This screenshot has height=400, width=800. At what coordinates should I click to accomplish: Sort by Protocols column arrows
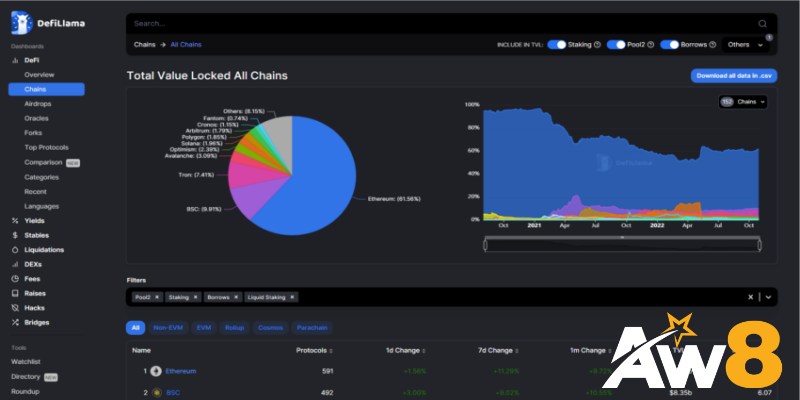[x=331, y=351]
